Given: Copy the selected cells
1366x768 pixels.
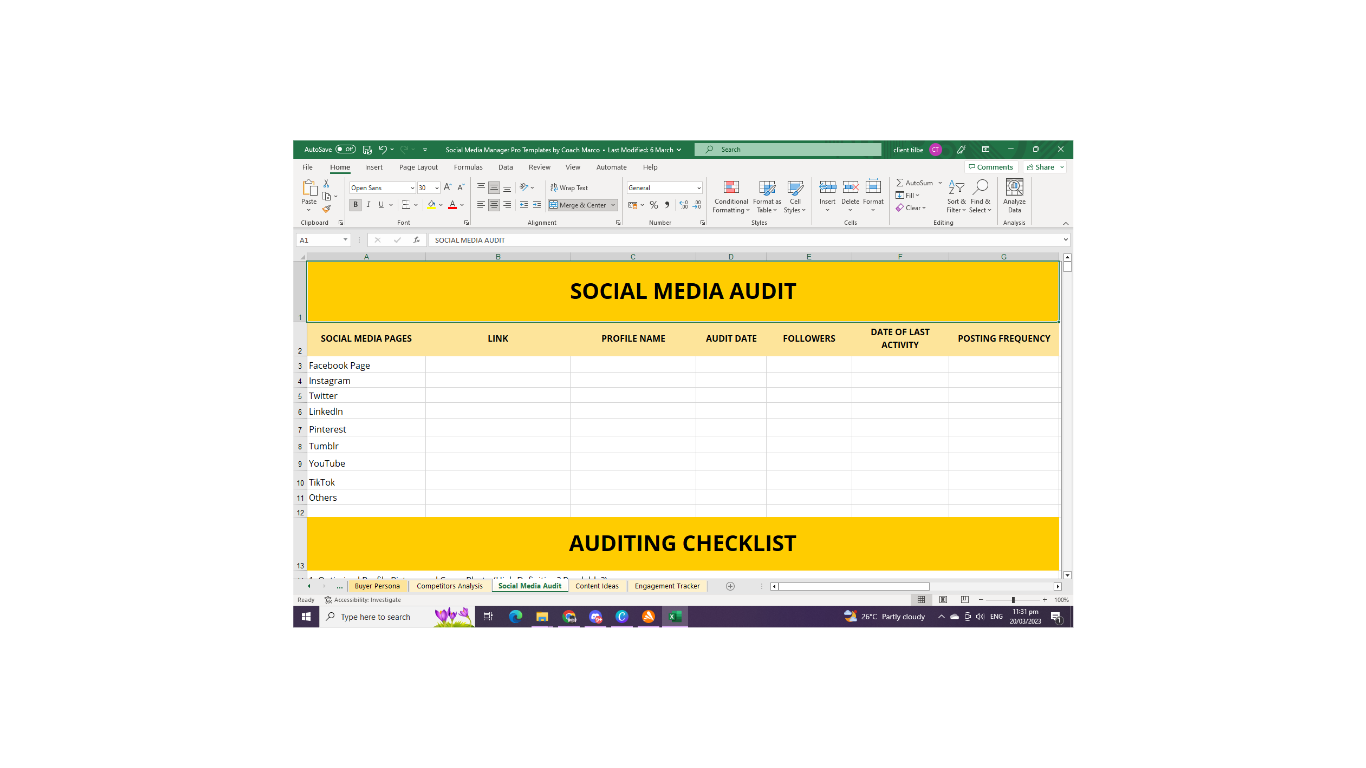Looking at the screenshot, I should [326, 196].
